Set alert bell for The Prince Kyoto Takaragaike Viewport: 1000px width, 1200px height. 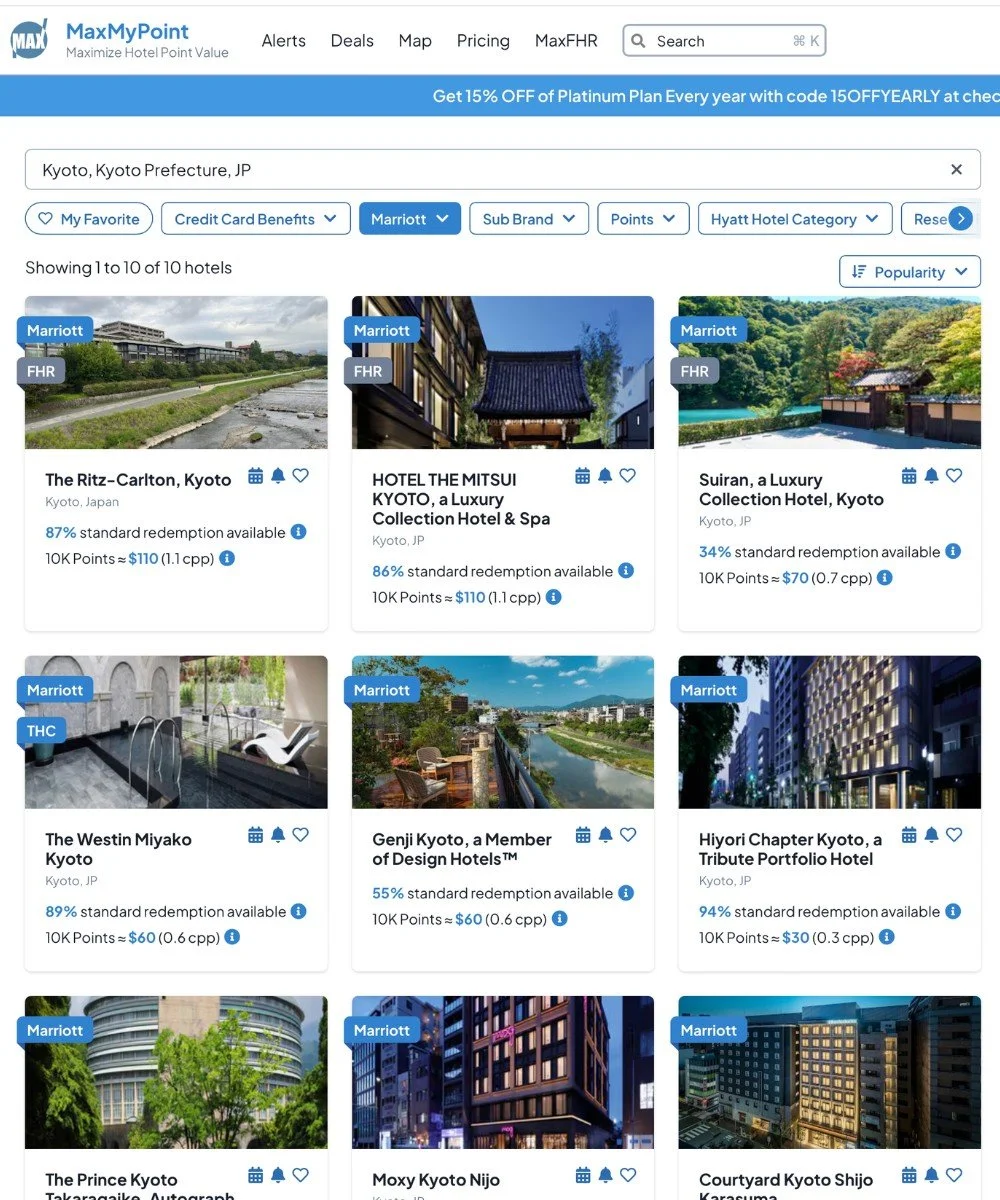pyautogui.click(x=278, y=1175)
